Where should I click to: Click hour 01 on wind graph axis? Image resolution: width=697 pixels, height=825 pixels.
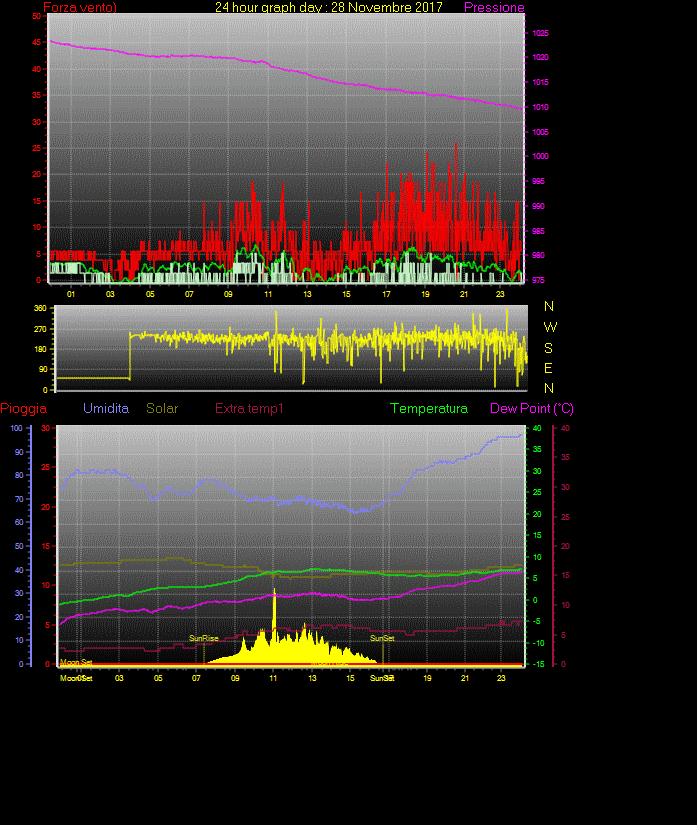pos(71,294)
